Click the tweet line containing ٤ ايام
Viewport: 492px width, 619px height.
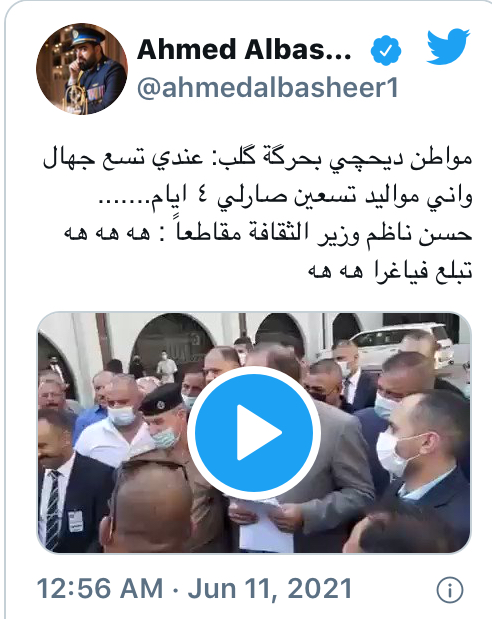(x=285, y=196)
